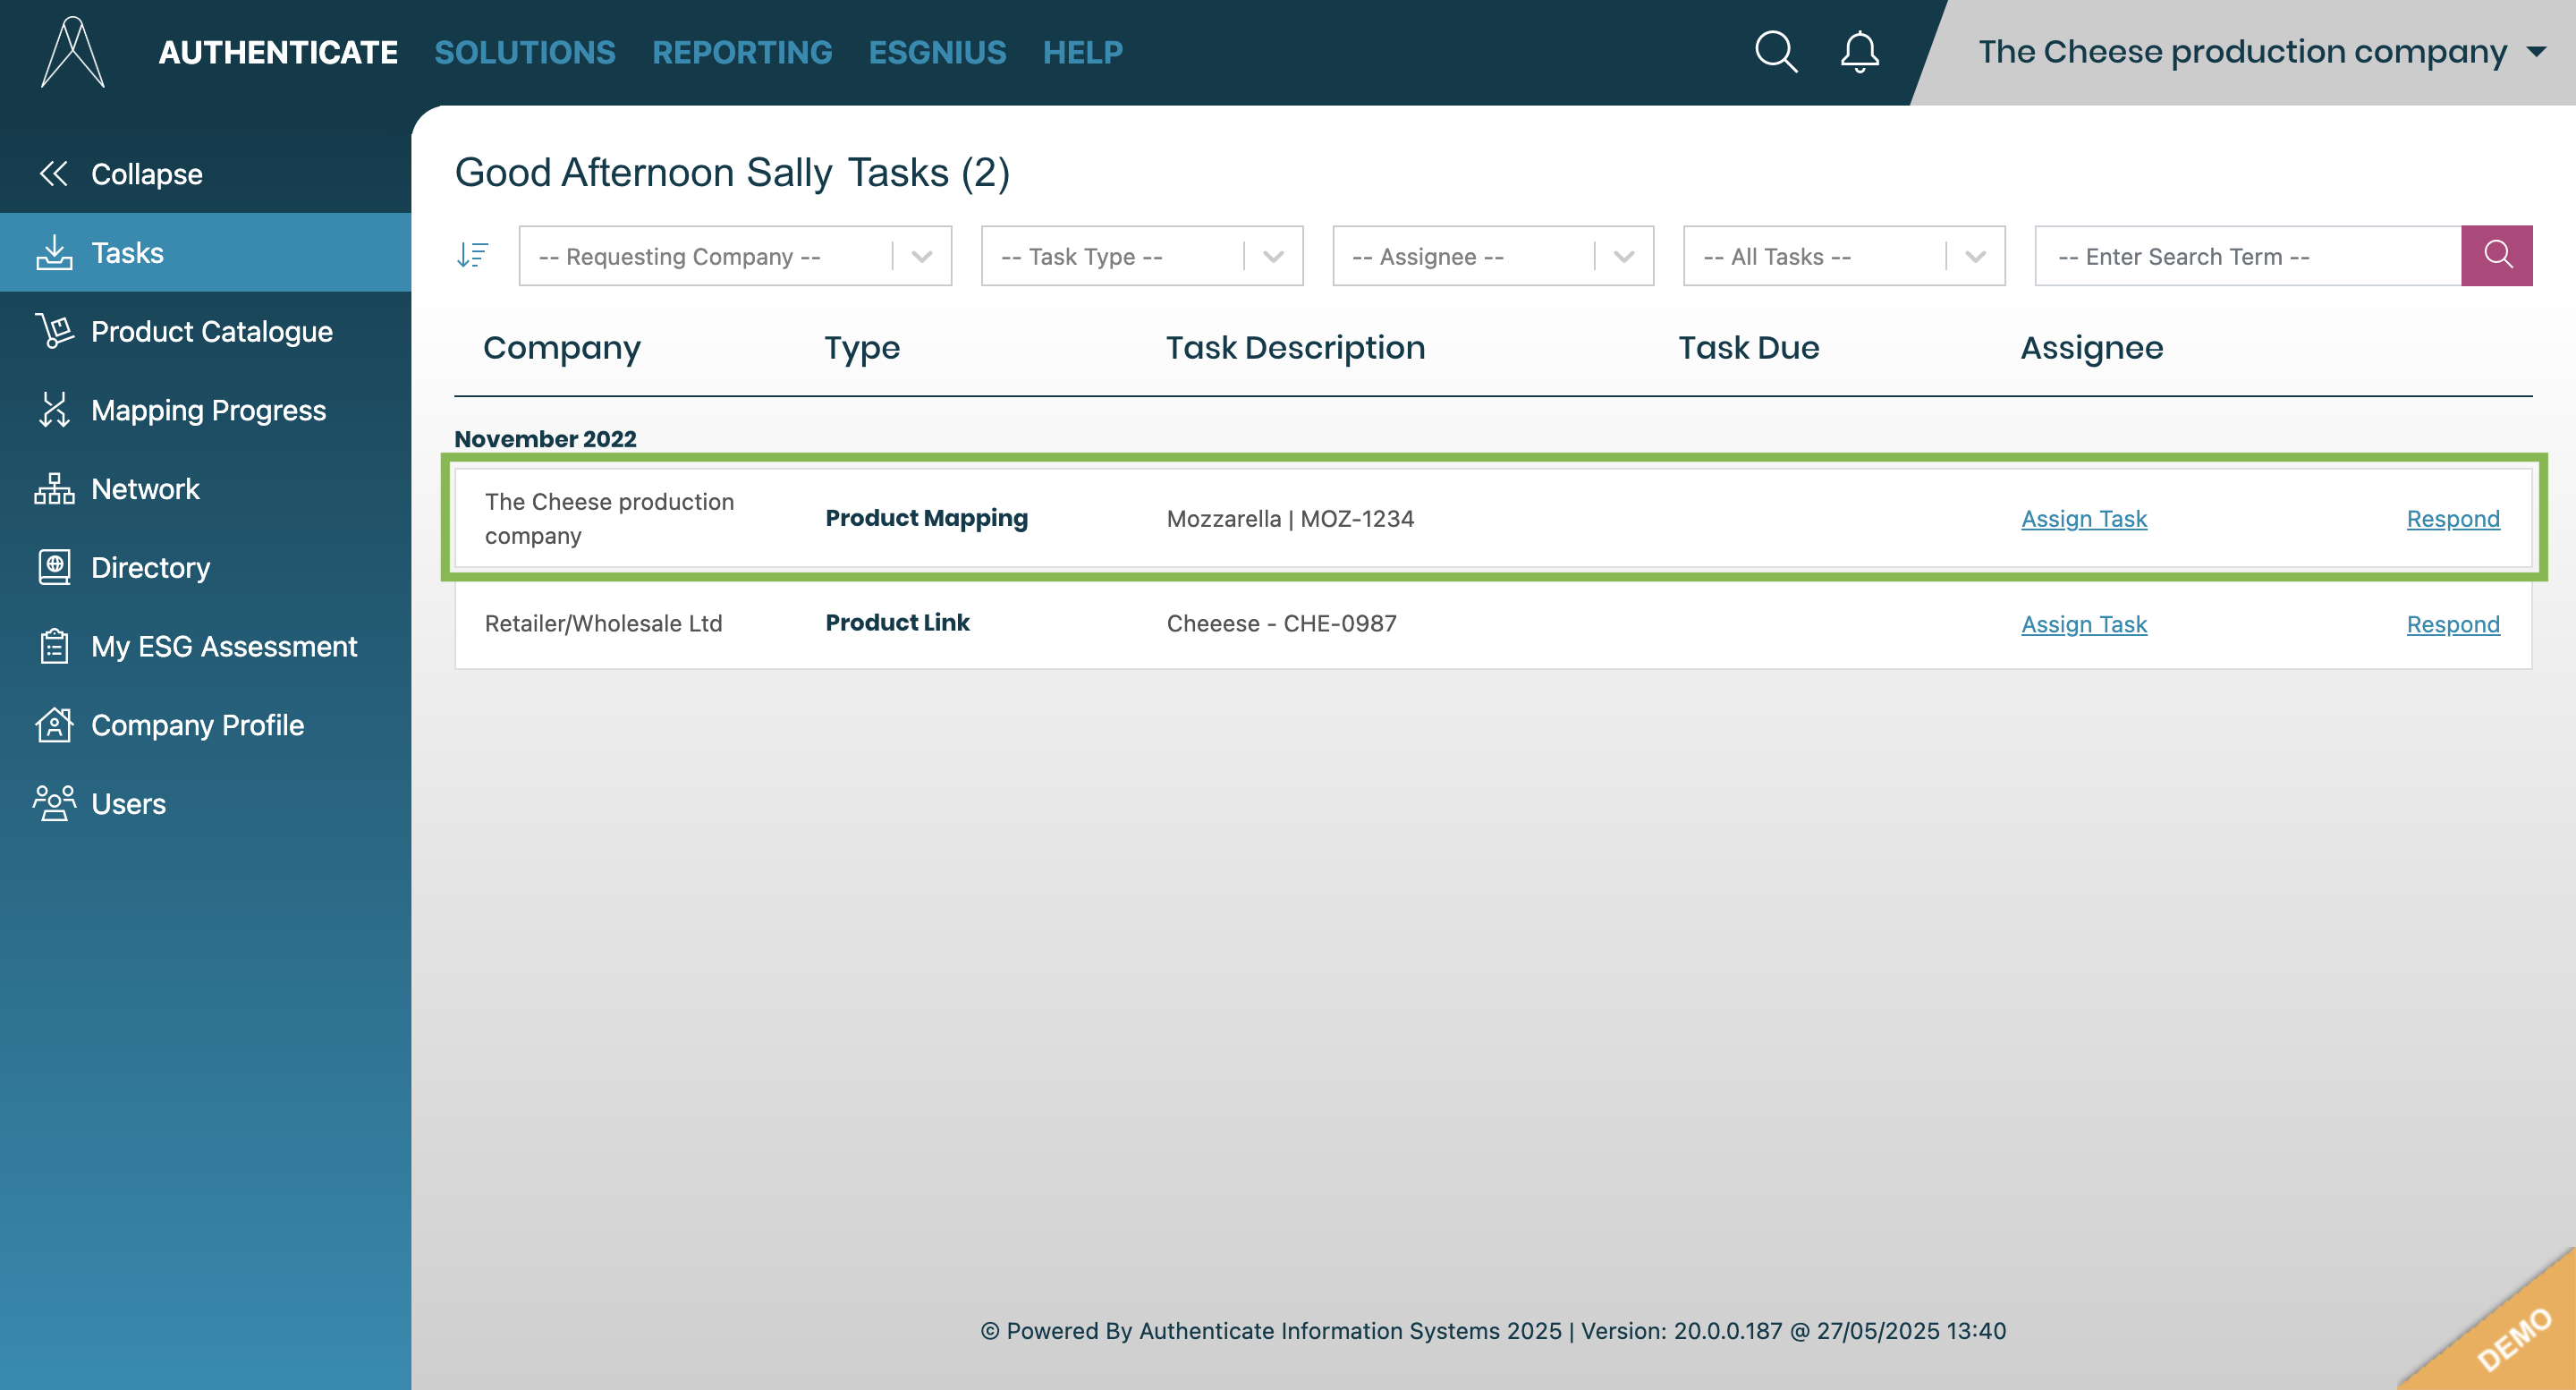The width and height of the screenshot is (2576, 1390).
Task: Click the Authenticate logo icon
Action: (72, 52)
